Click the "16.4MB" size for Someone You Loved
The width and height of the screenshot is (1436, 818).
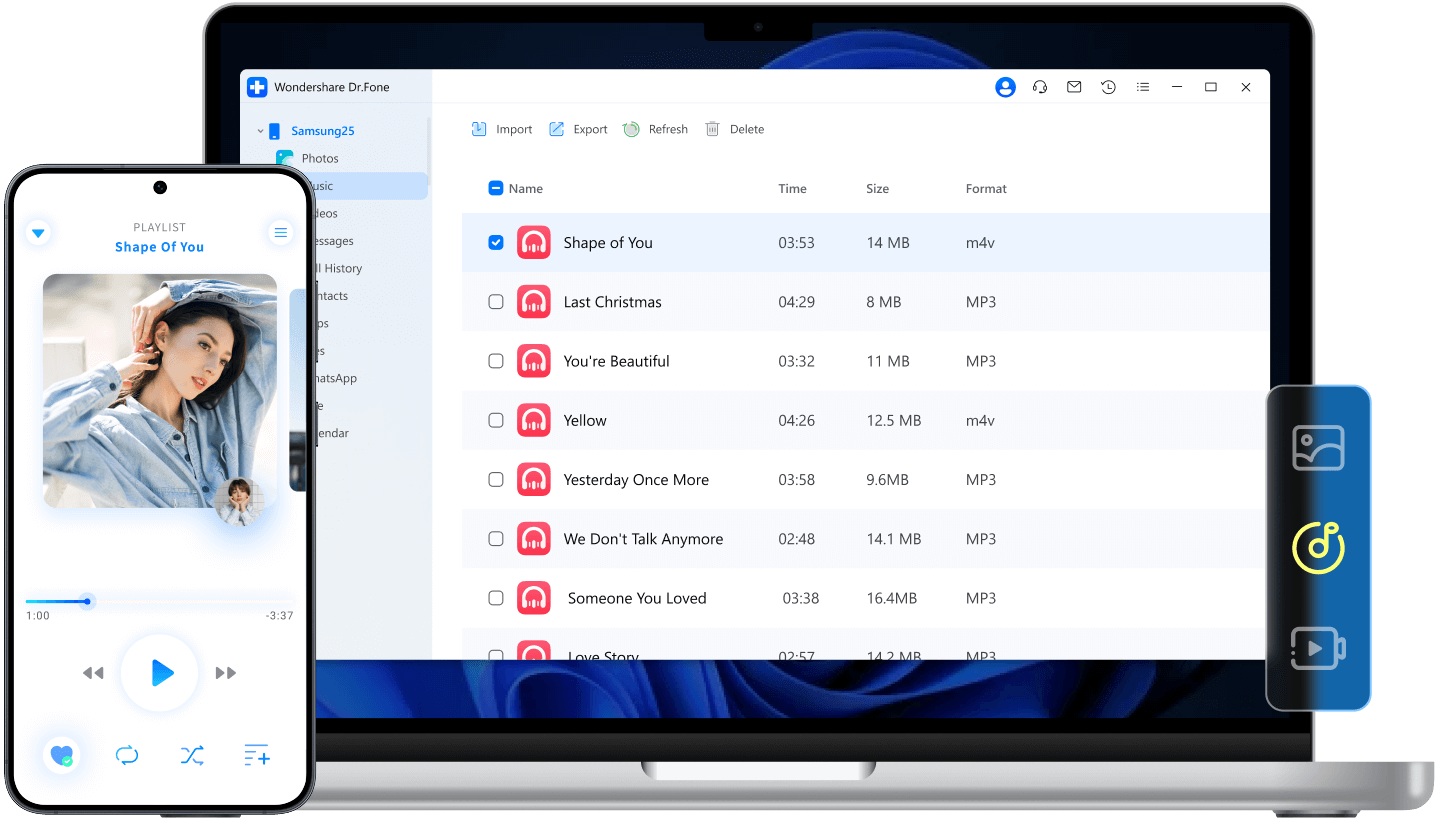tap(891, 598)
